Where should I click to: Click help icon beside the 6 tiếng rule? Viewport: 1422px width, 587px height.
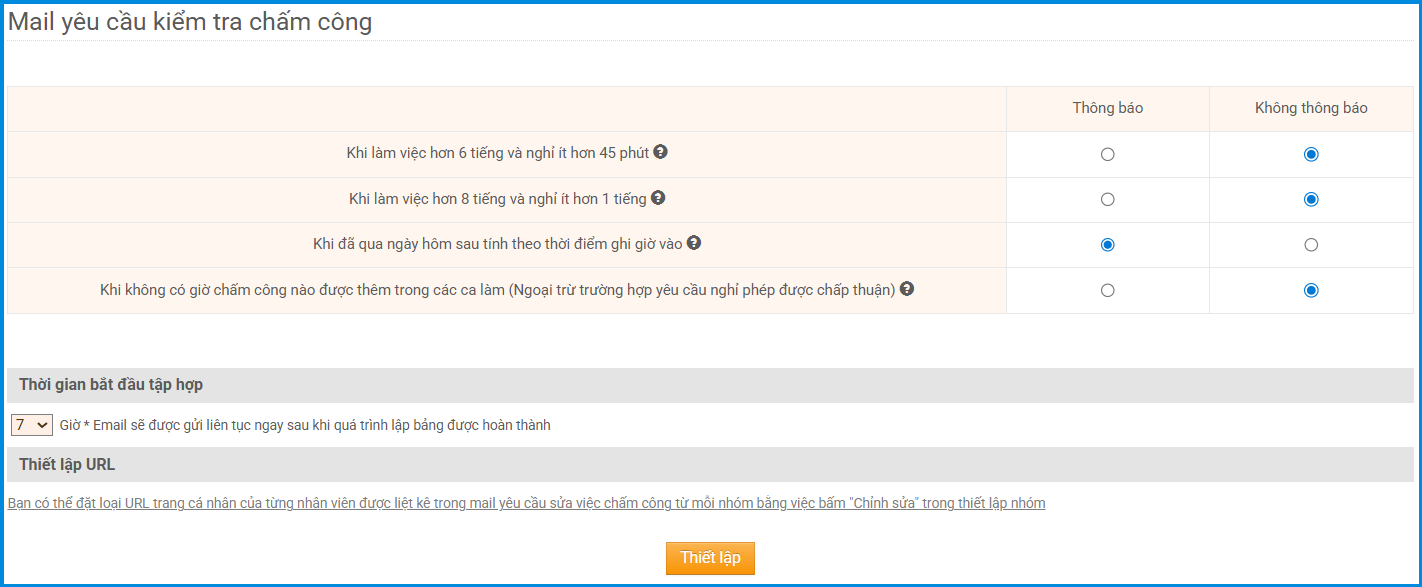[660, 153]
